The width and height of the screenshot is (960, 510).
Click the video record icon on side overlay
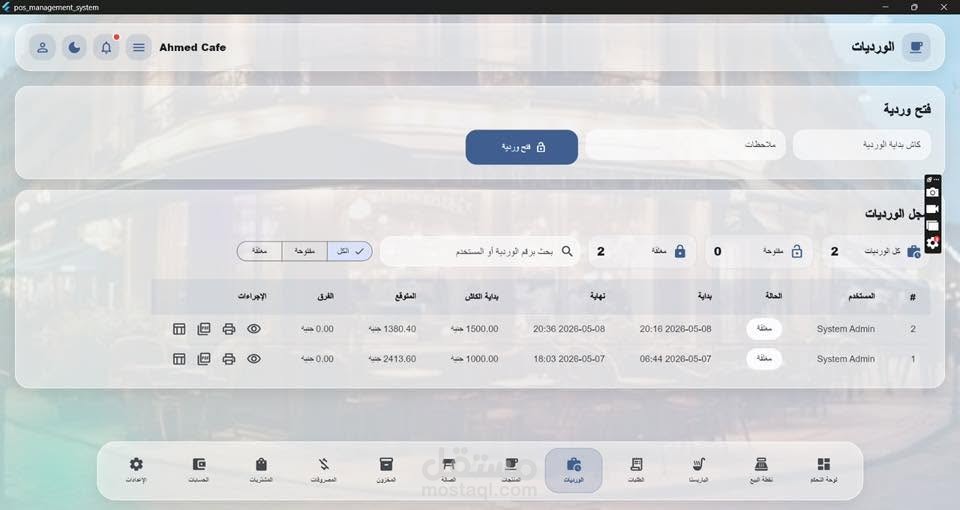[932, 209]
